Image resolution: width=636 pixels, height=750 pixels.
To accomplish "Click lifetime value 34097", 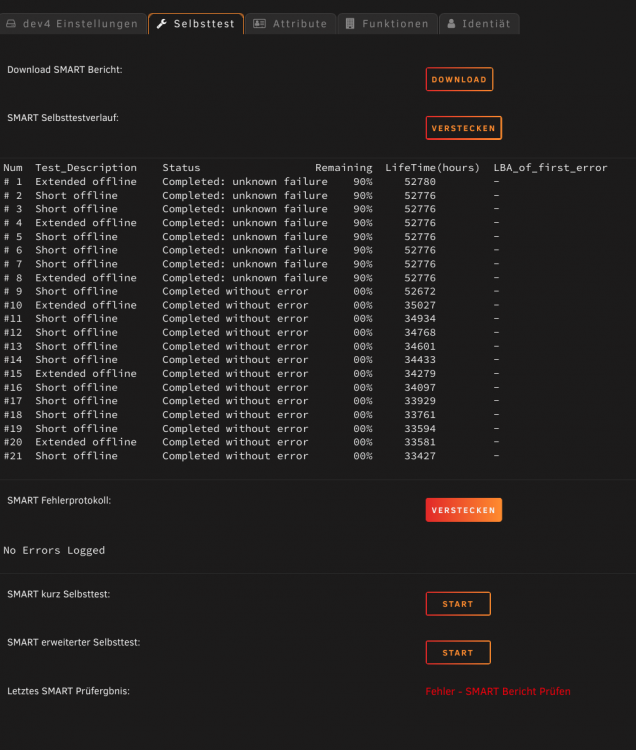I will pos(420,387).
